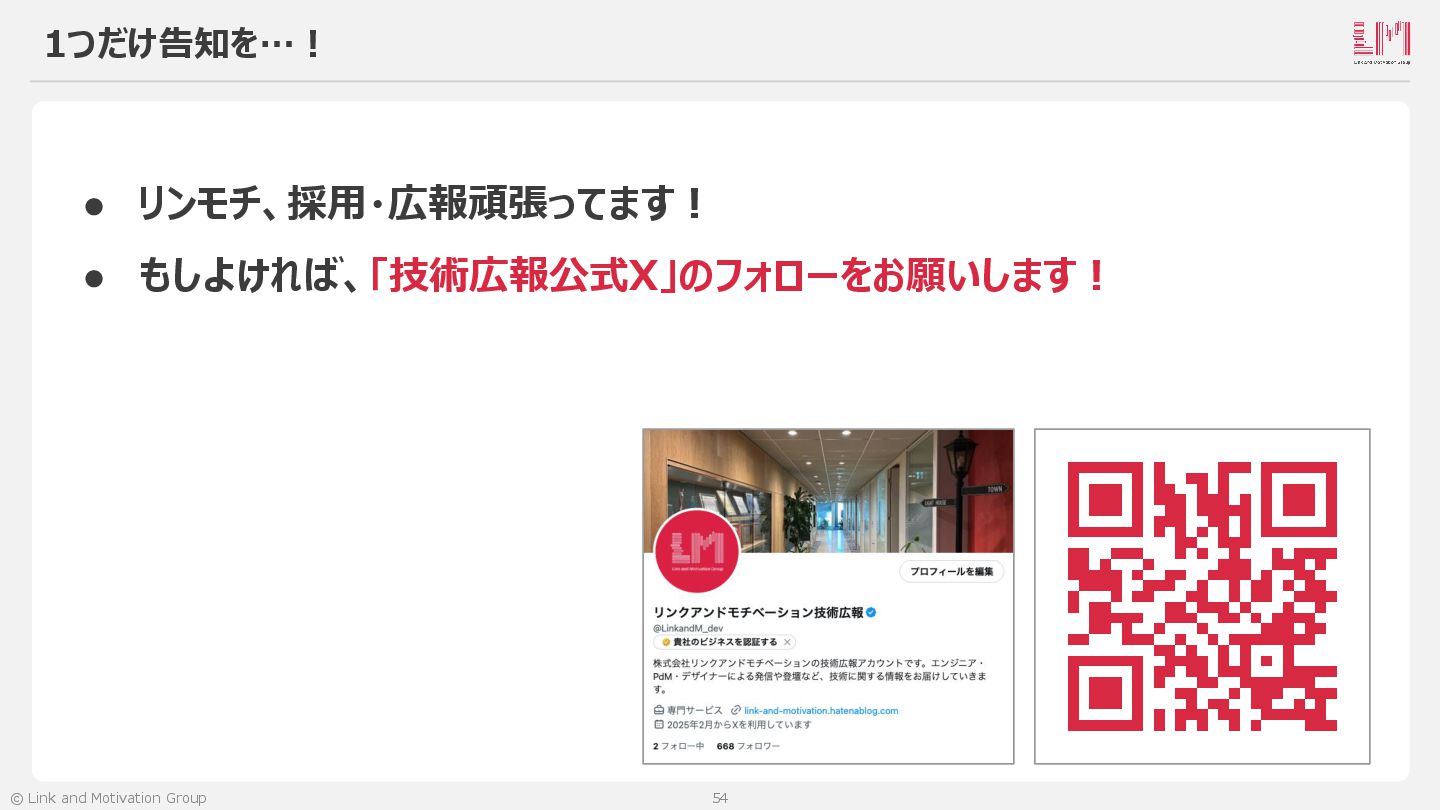Click the slide title 1つだけ告知を…！
Viewport: 1440px width, 810px height.
coord(184,44)
